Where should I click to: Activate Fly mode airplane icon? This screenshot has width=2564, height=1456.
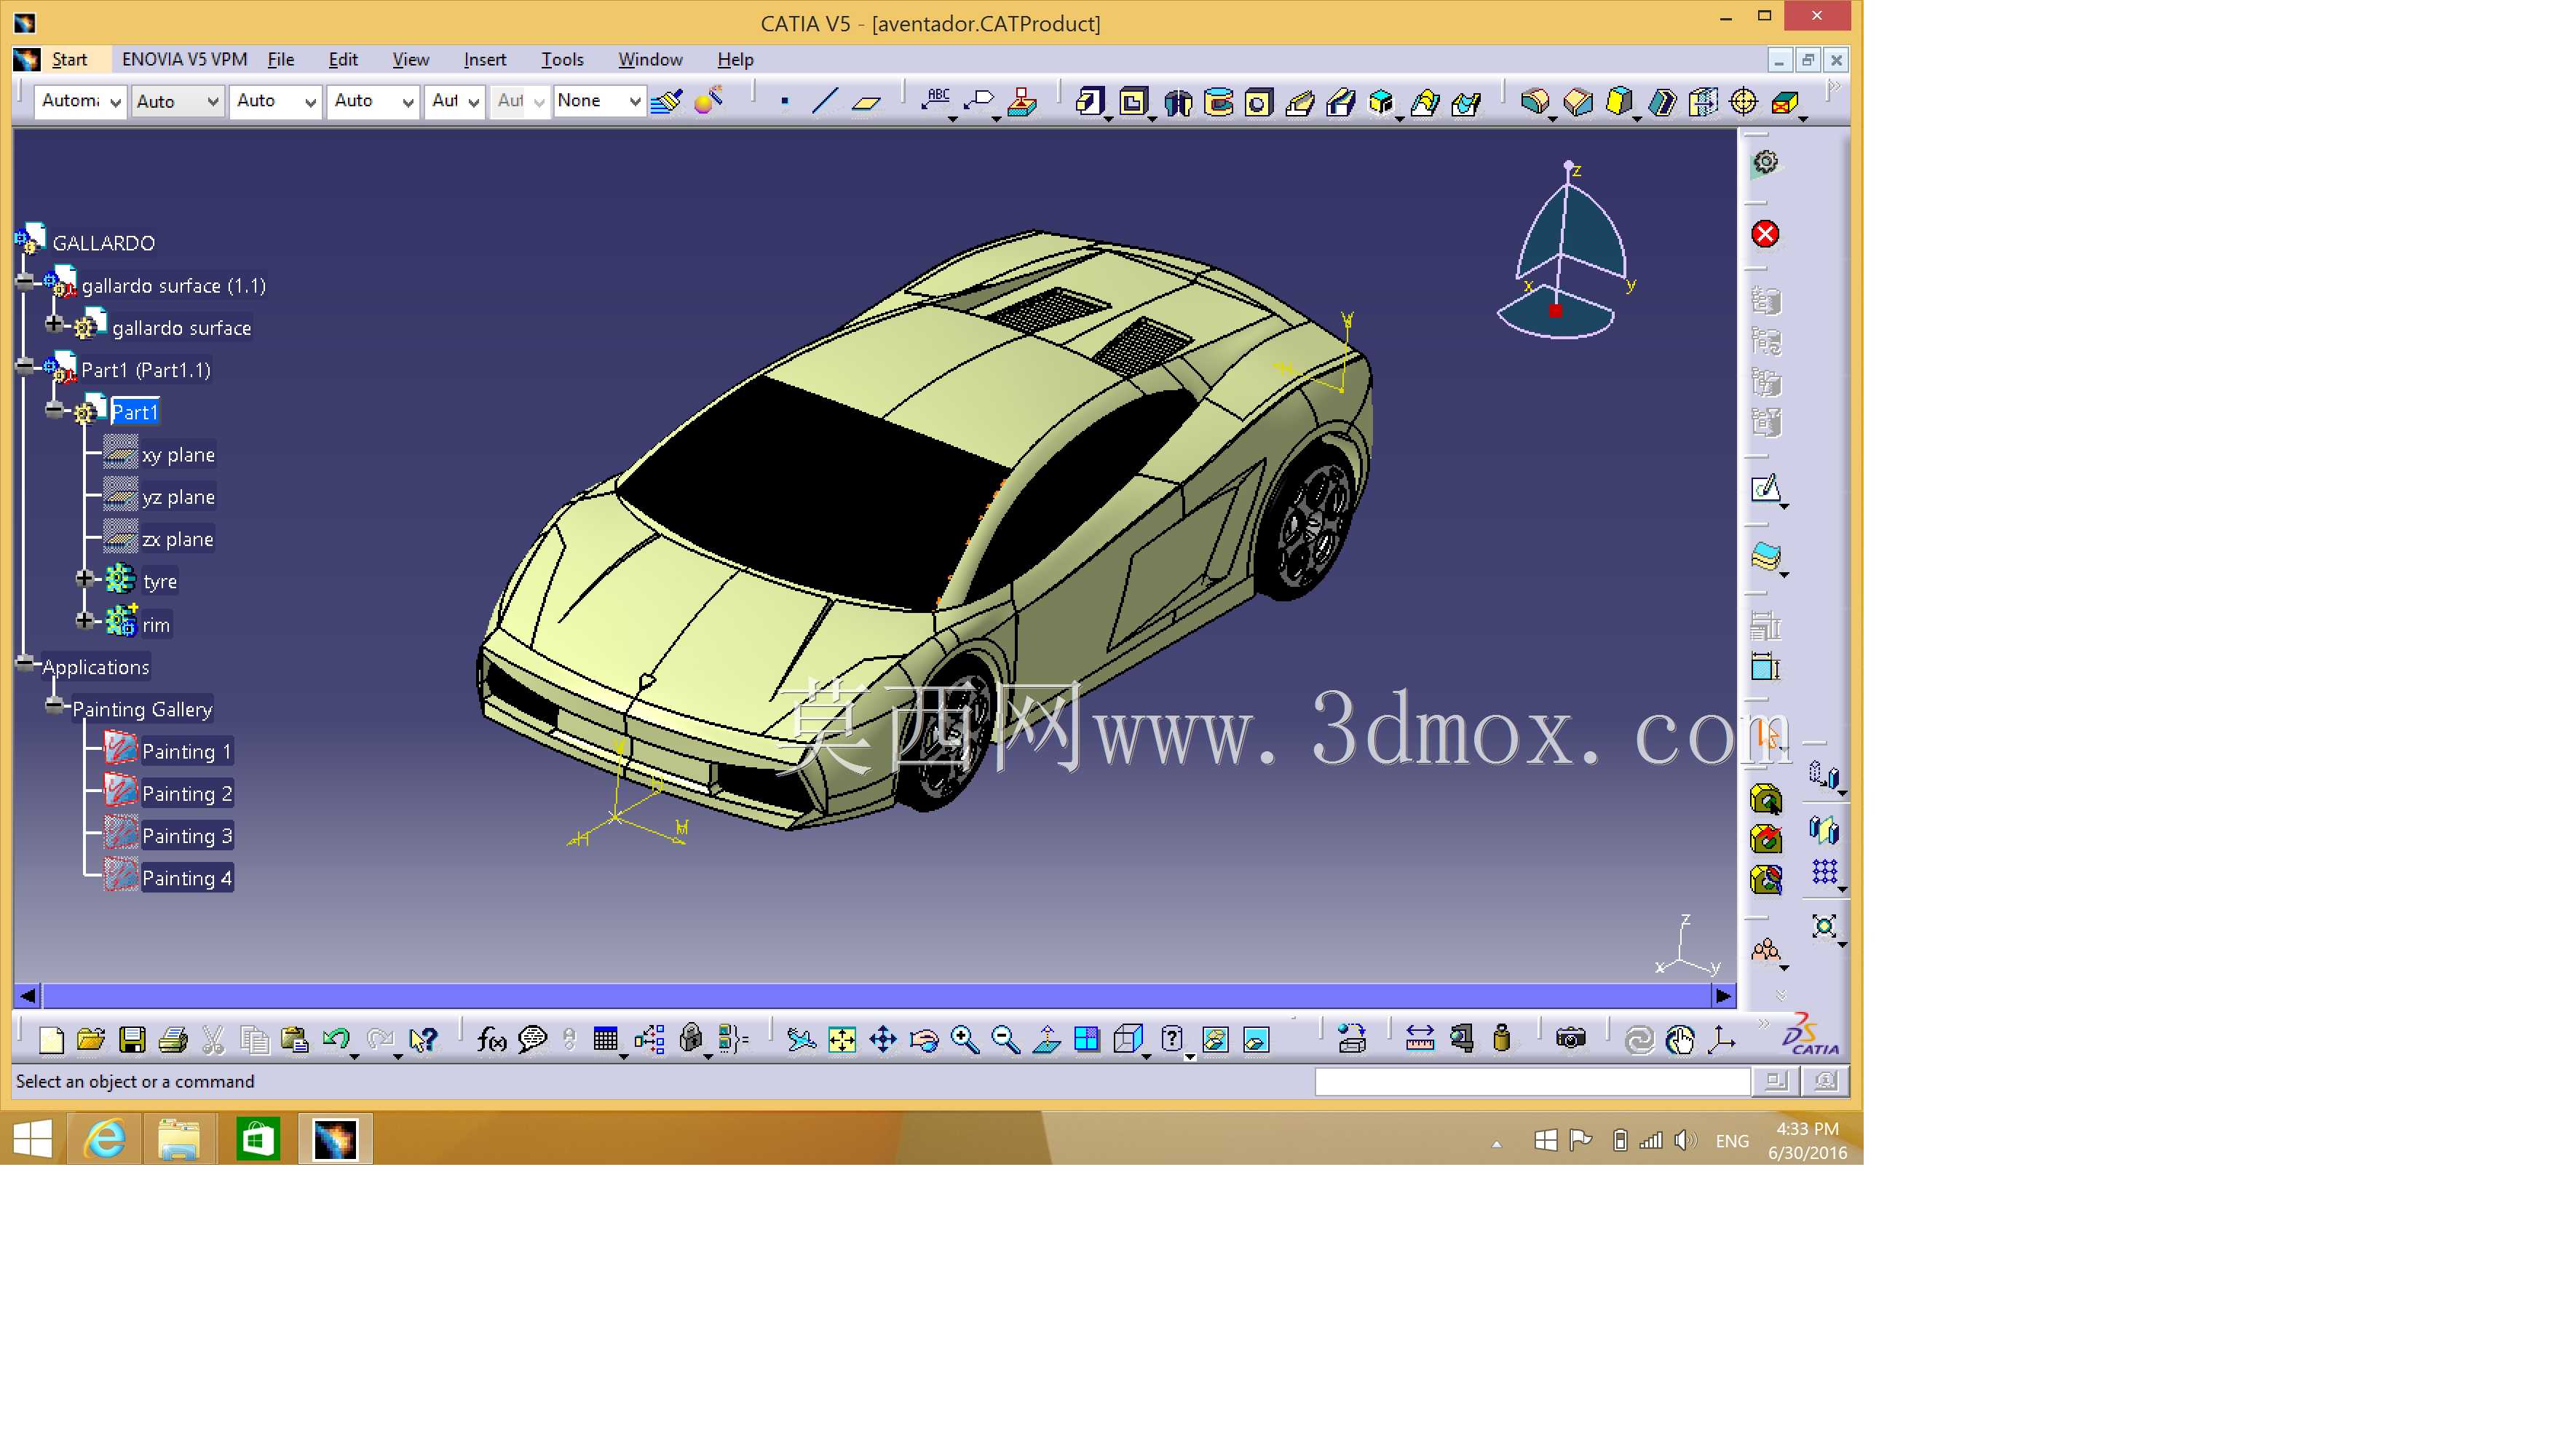801,1040
